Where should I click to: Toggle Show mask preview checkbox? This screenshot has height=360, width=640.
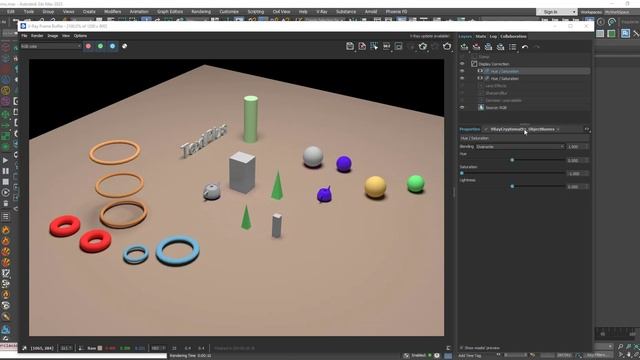(x=462, y=348)
